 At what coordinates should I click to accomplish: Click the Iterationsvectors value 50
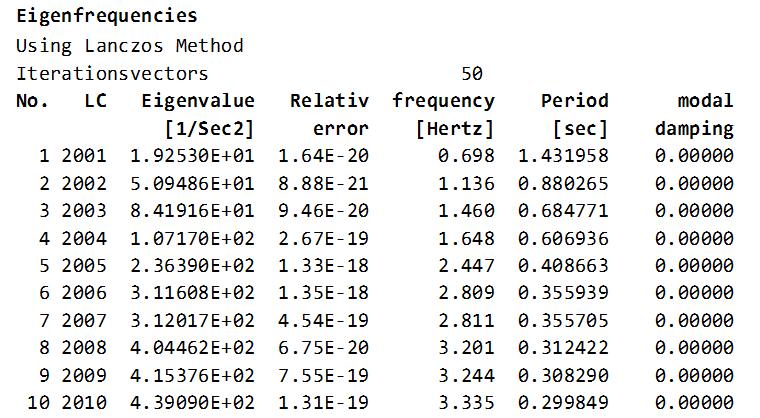pyautogui.click(x=472, y=73)
